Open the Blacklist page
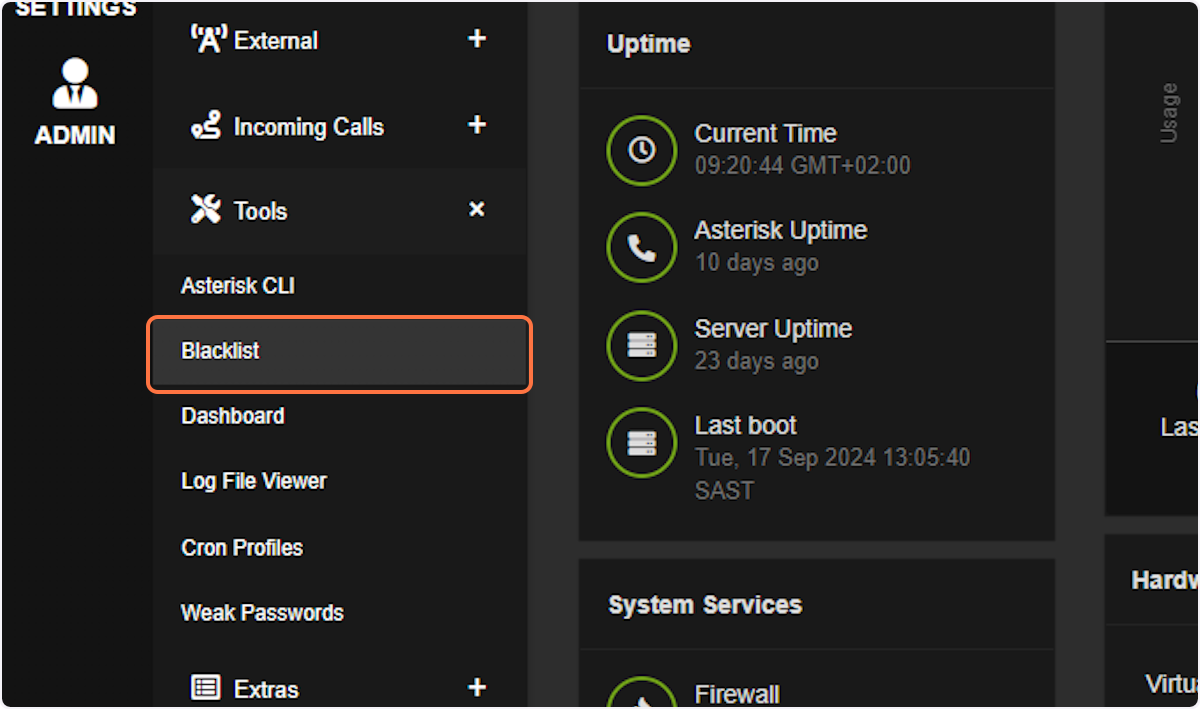Viewport: 1200px width, 709px height. (340, 352)
